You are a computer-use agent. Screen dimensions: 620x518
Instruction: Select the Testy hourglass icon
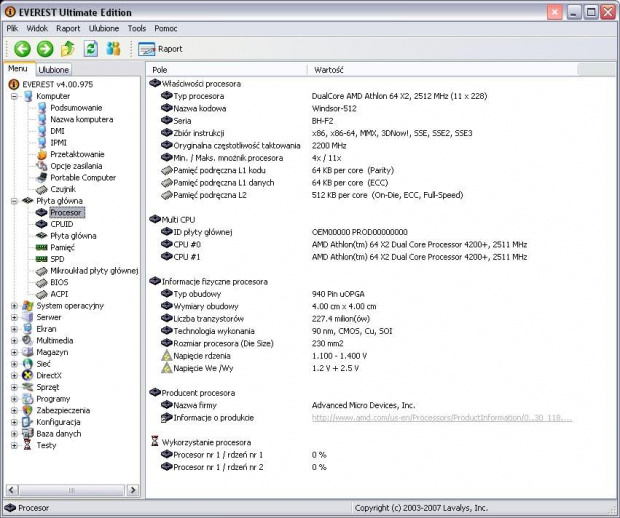coord(27,445)
